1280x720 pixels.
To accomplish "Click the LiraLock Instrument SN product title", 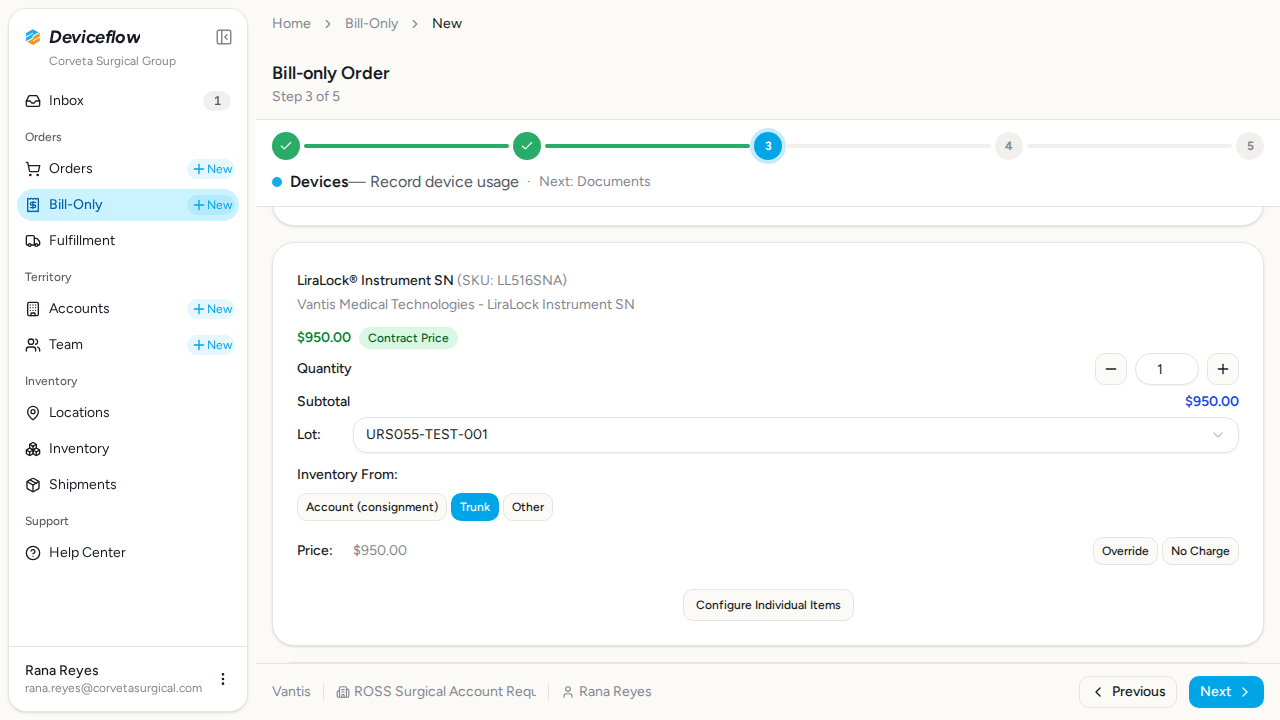I will (x=375, y=280).
